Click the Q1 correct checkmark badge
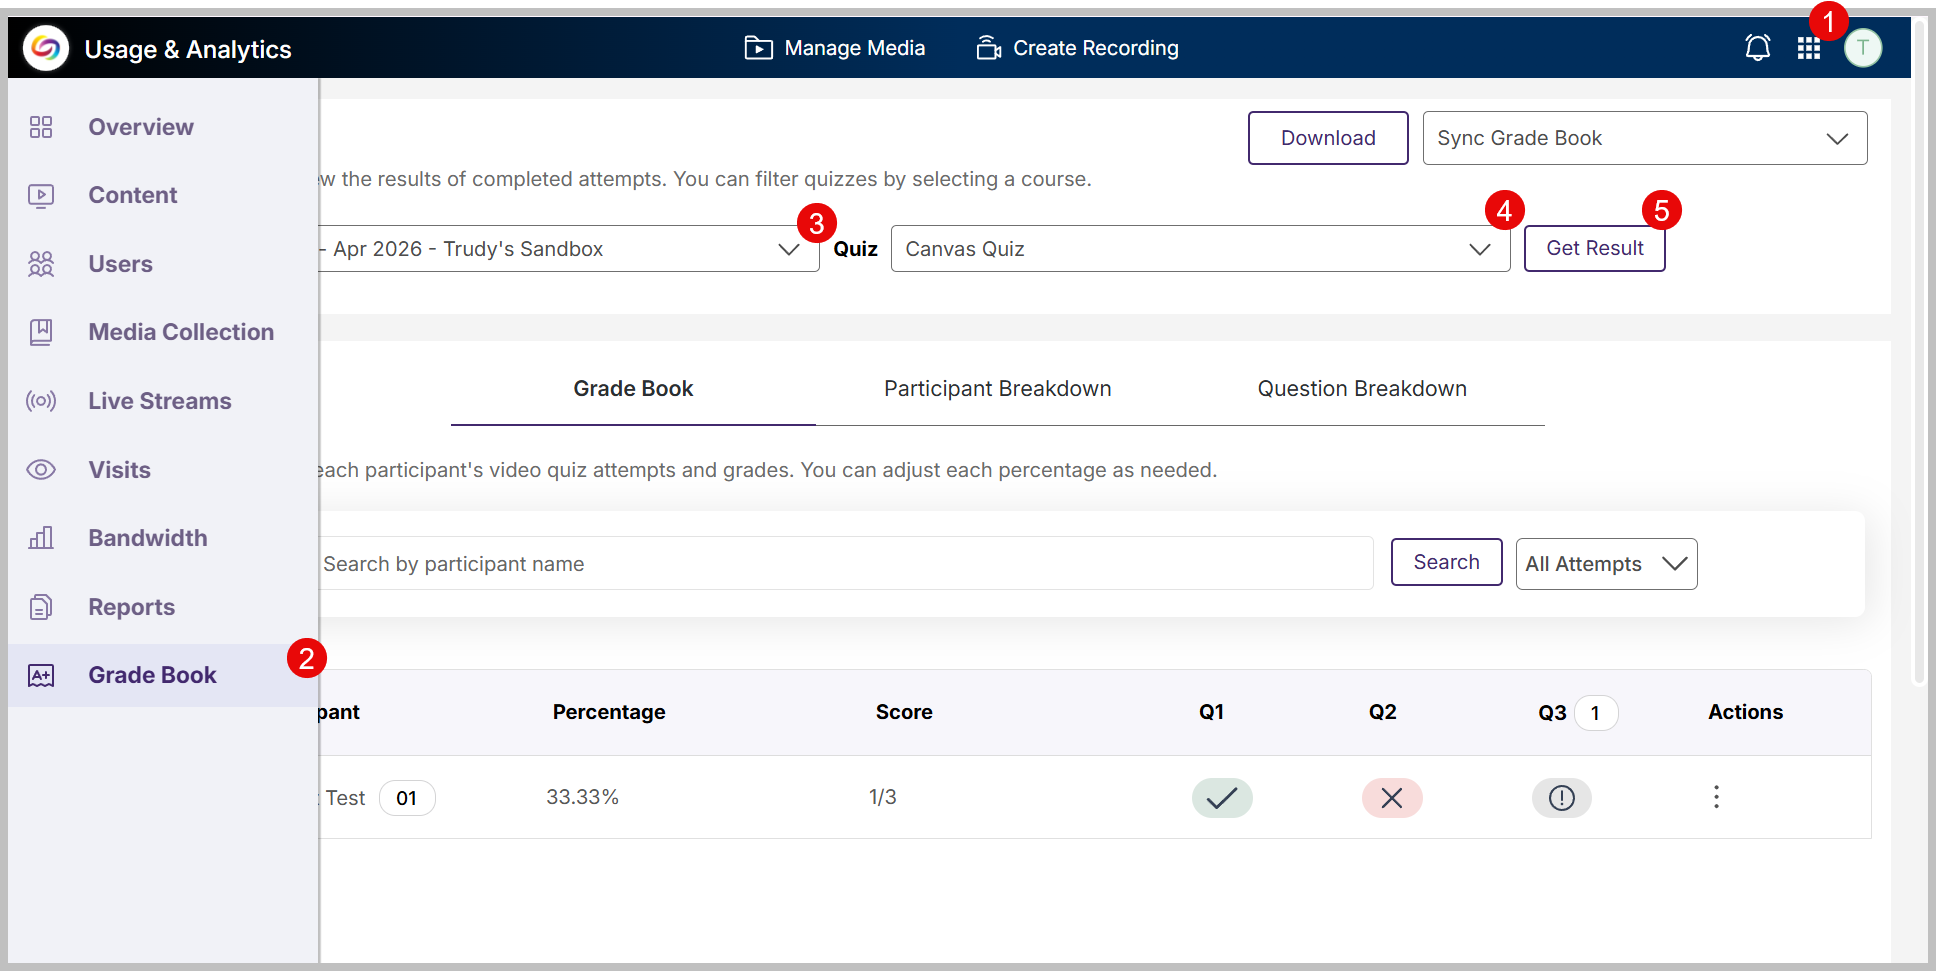 1222,798
